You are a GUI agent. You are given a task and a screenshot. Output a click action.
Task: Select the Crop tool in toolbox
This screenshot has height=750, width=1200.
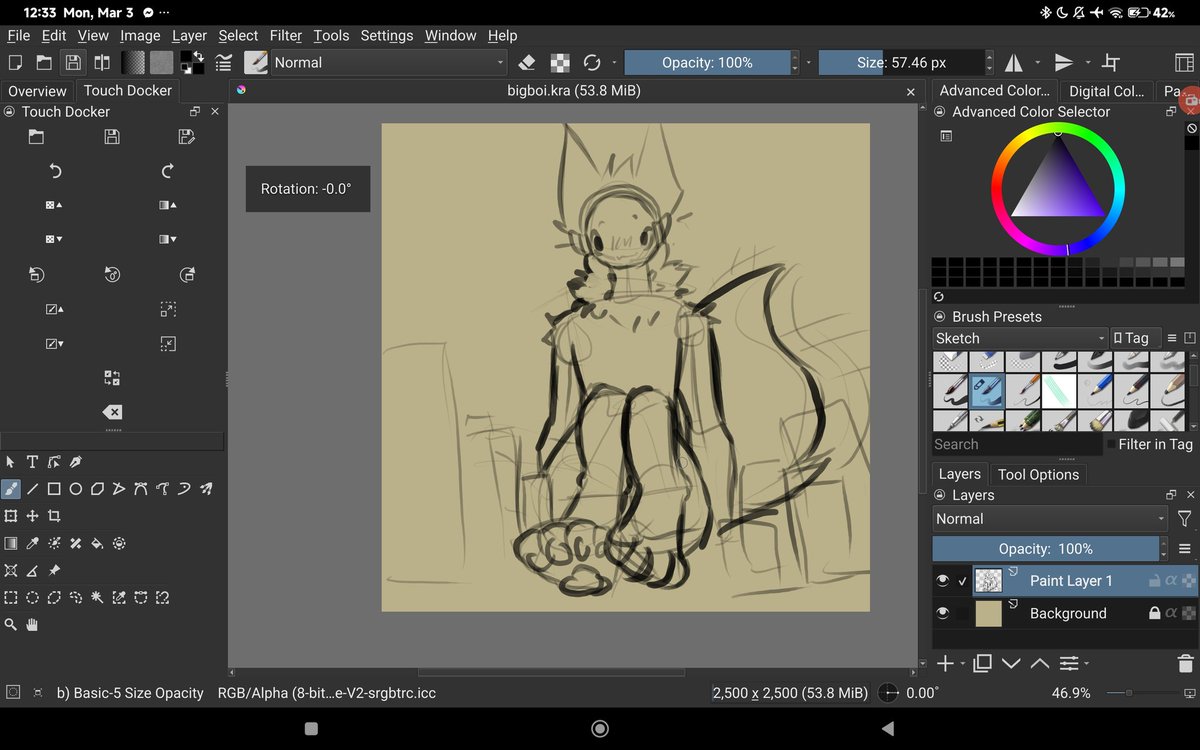pos(54,516)
